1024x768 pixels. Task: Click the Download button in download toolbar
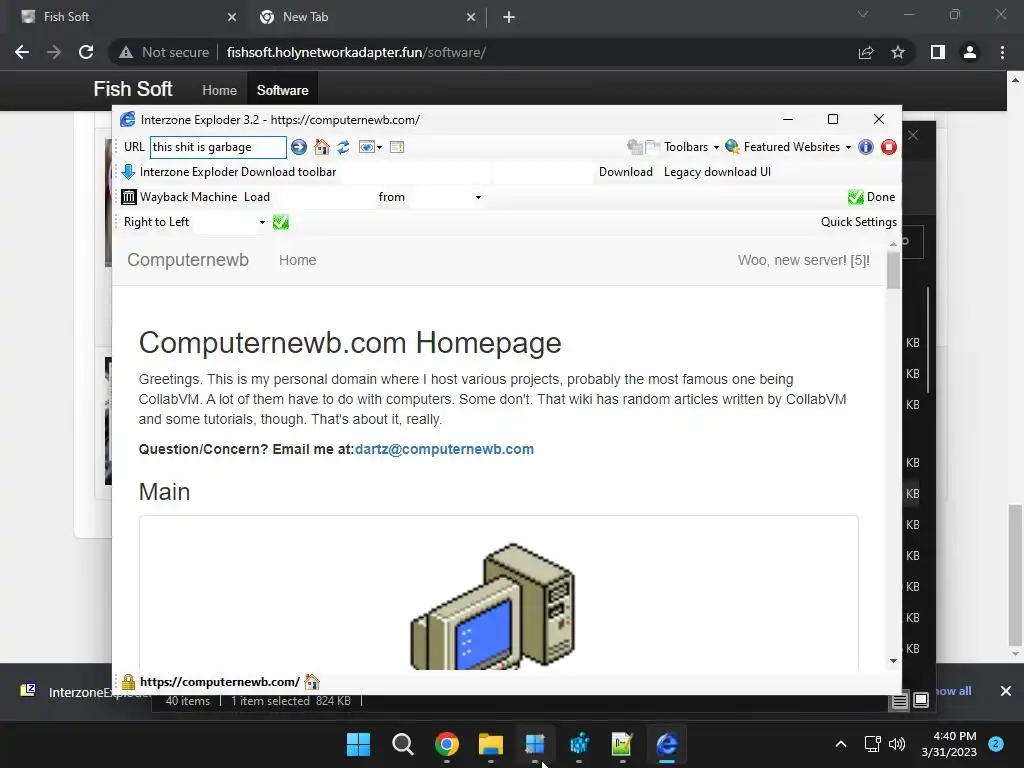pyautogui.click(x=626, y=172)
